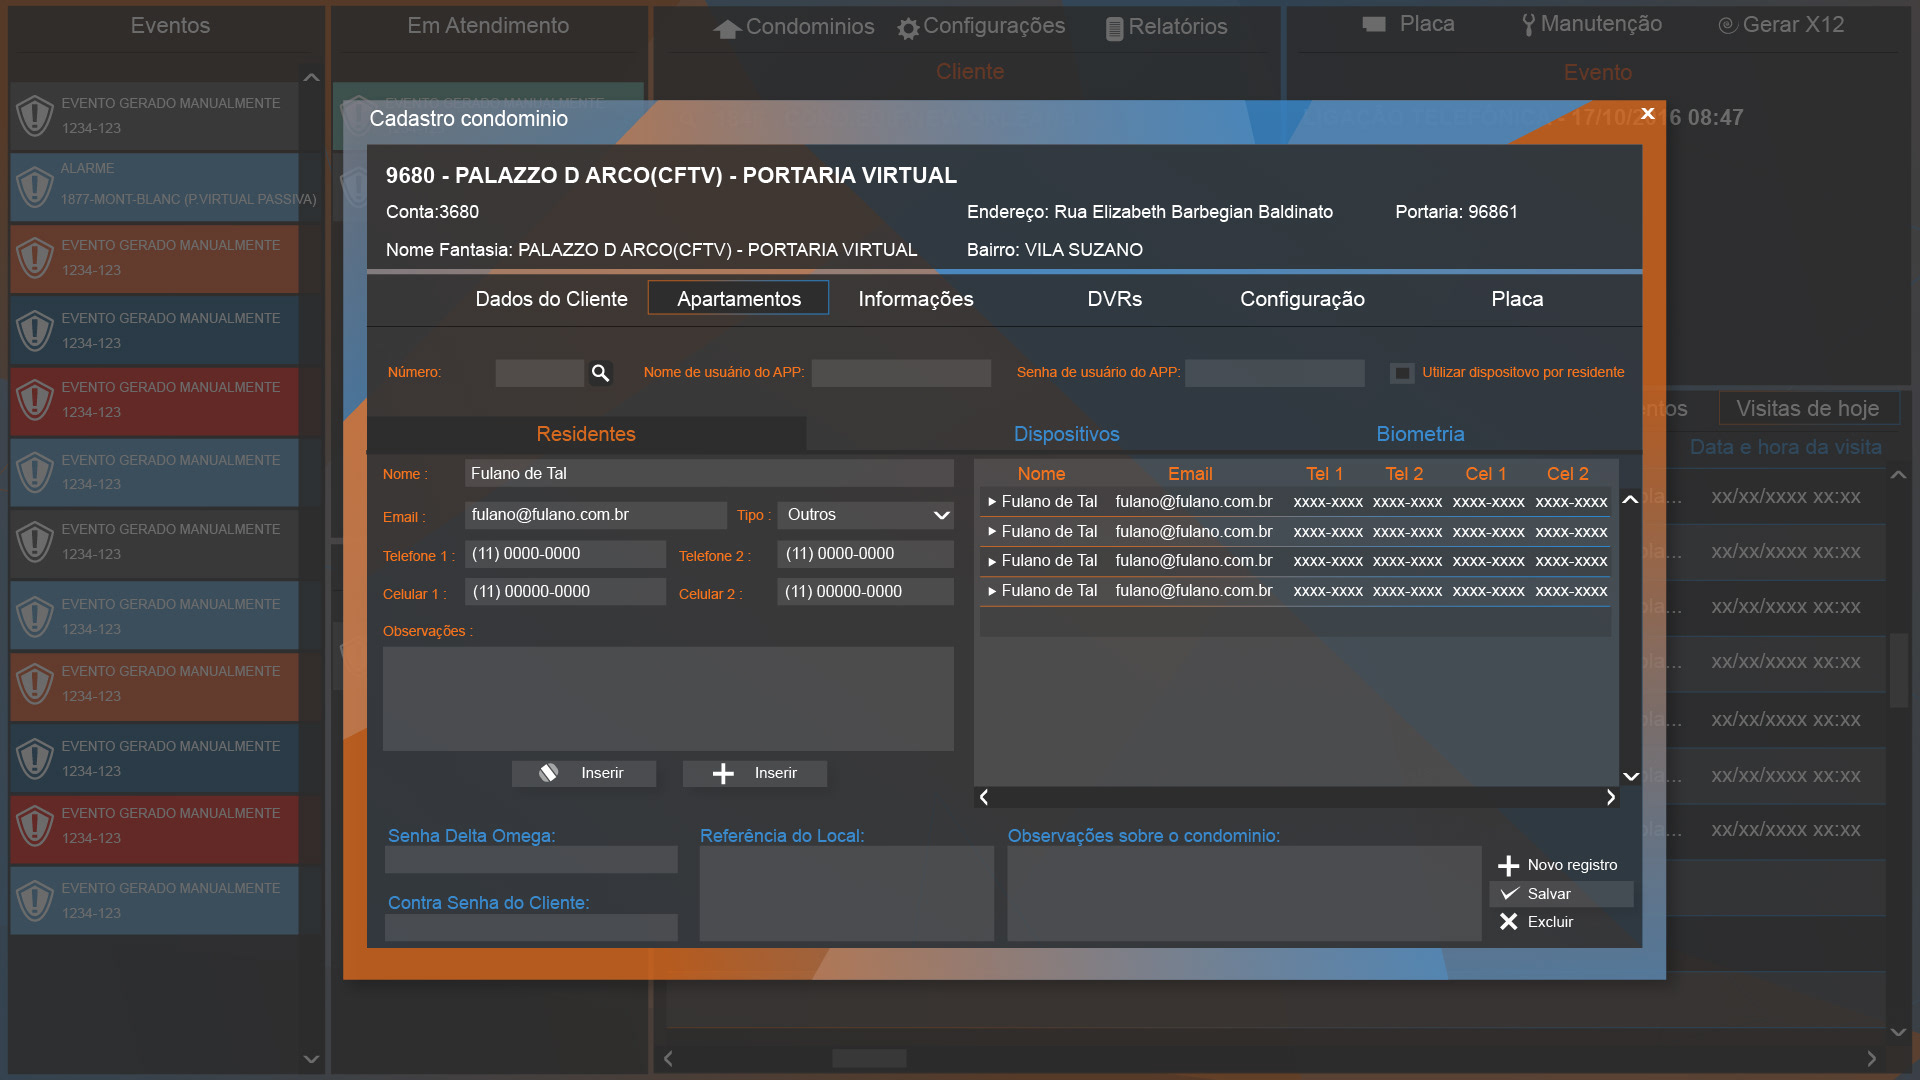Expand first Fulano de Tal row
The height and width of the screenshot is (1080, 1920).
coord(991,502)
